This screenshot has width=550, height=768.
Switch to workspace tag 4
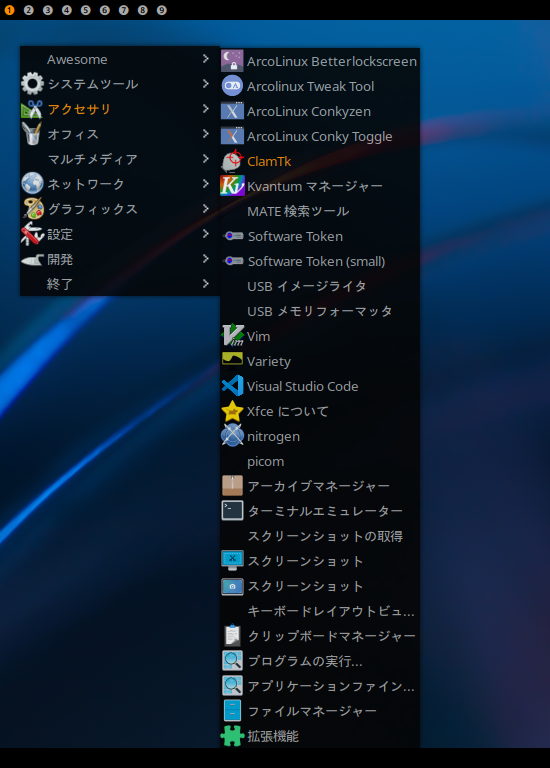tap(67, 10)
